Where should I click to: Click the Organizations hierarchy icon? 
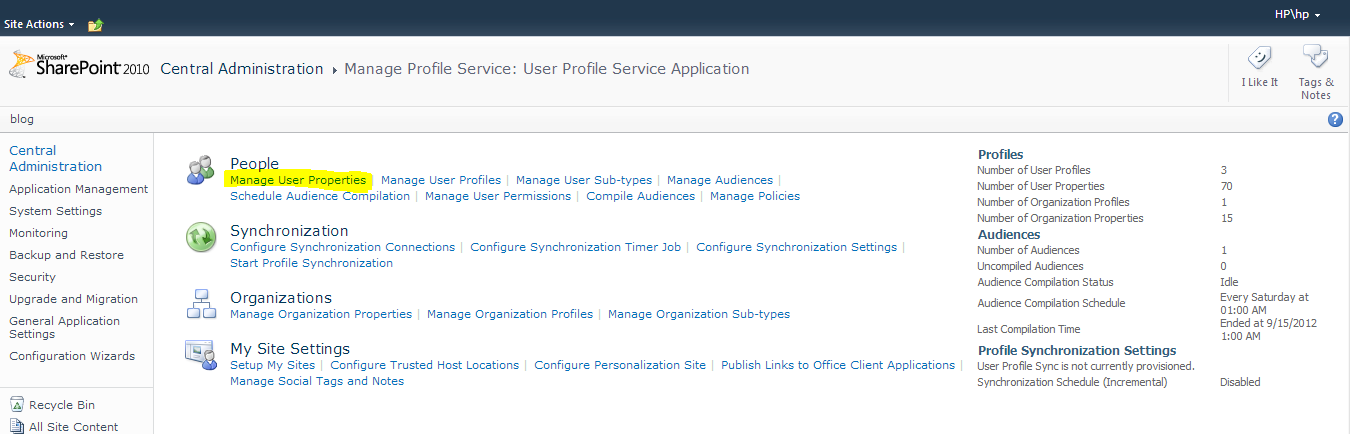tap(200, 303)
